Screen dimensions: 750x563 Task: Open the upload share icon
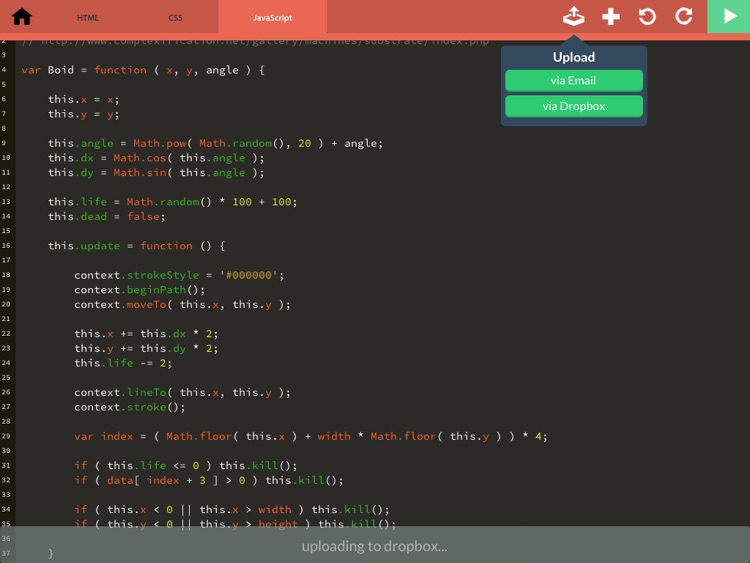coord(573,16)
